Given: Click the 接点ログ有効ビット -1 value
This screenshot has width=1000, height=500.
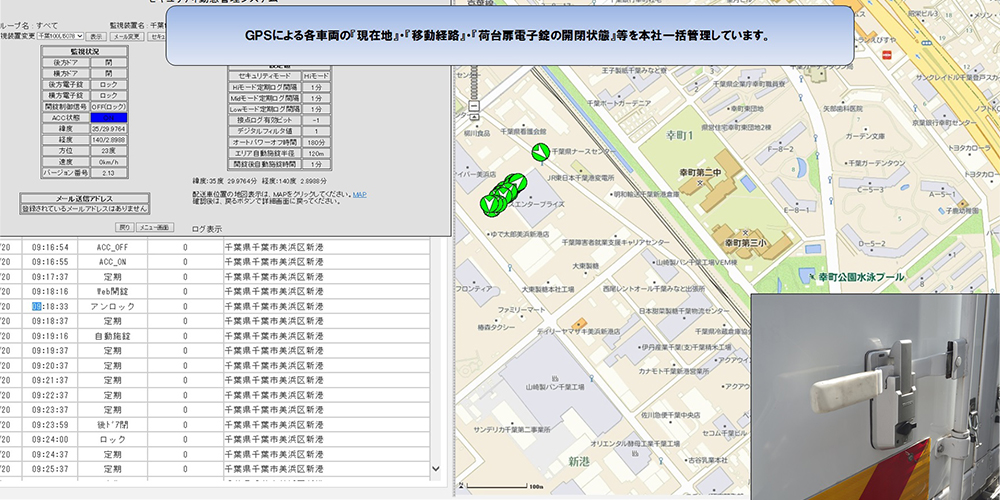Looking at the screenshot, I should coord(316,119).
